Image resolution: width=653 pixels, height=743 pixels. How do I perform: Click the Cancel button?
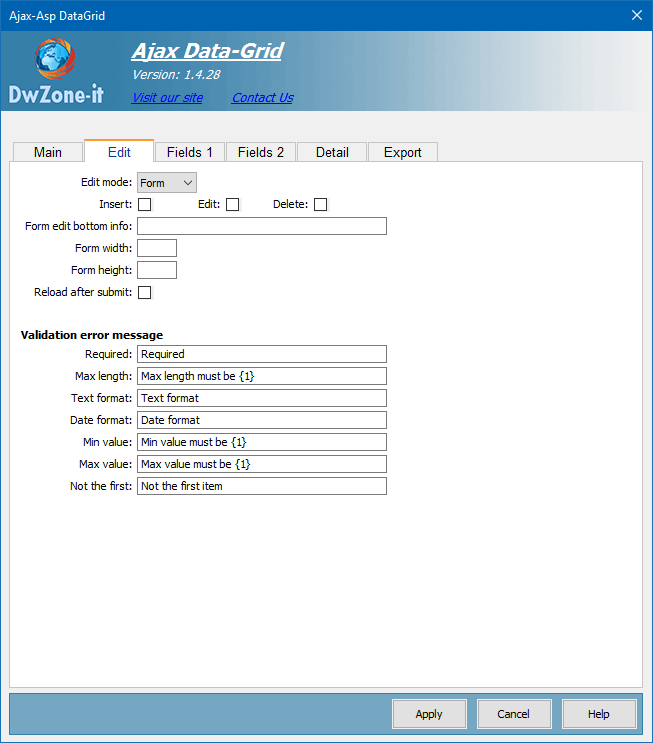pyautogui.click(x=513, y=714)
